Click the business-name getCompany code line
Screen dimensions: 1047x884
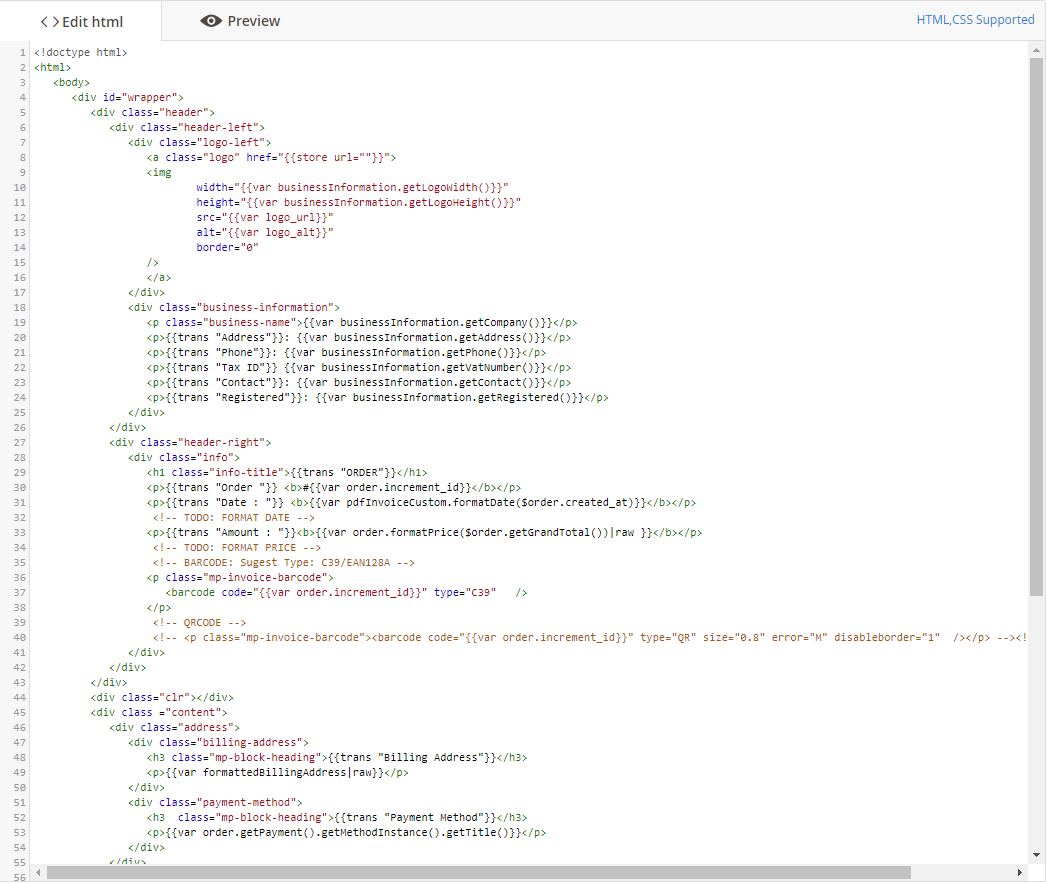pos(361,323)
